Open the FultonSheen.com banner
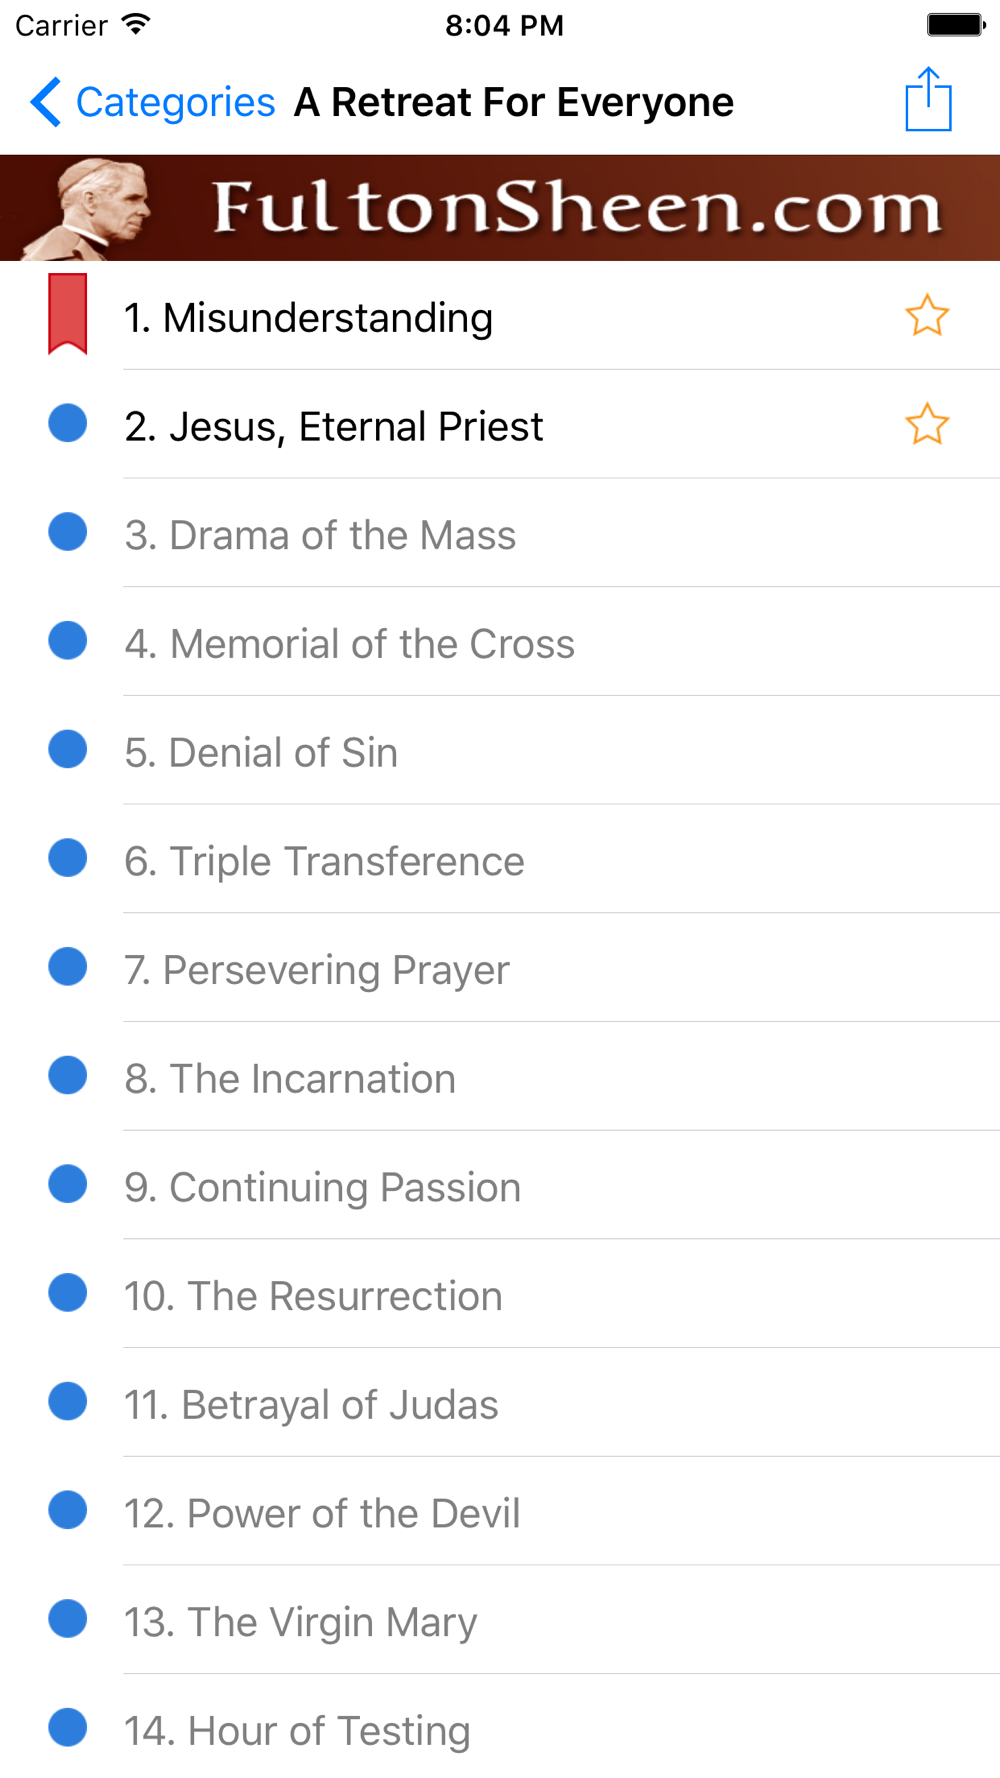This screenshot has height=1778, width=1000. pos(500,208)
